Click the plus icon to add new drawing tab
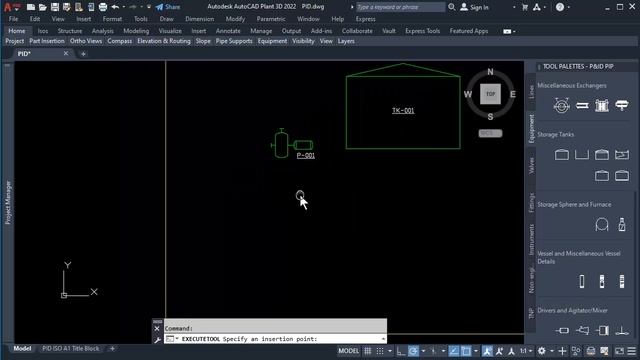The image size is (640, 360). [x=83, y=54]
